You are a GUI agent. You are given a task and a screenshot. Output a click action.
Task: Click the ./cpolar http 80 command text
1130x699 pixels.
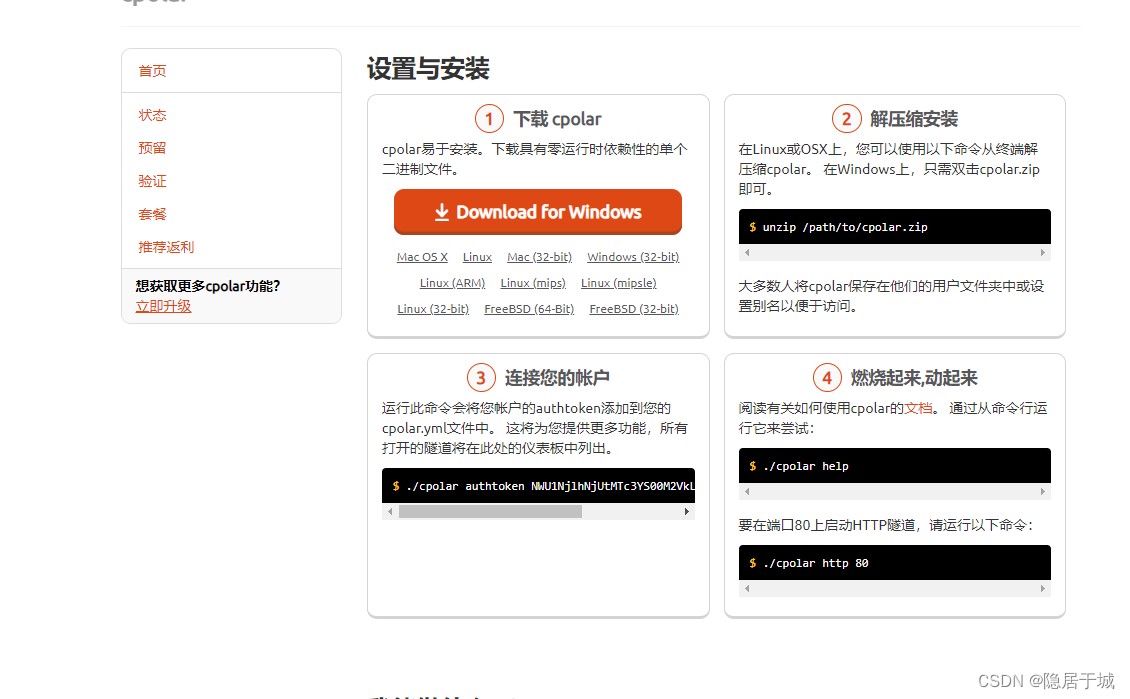point(816,564)
